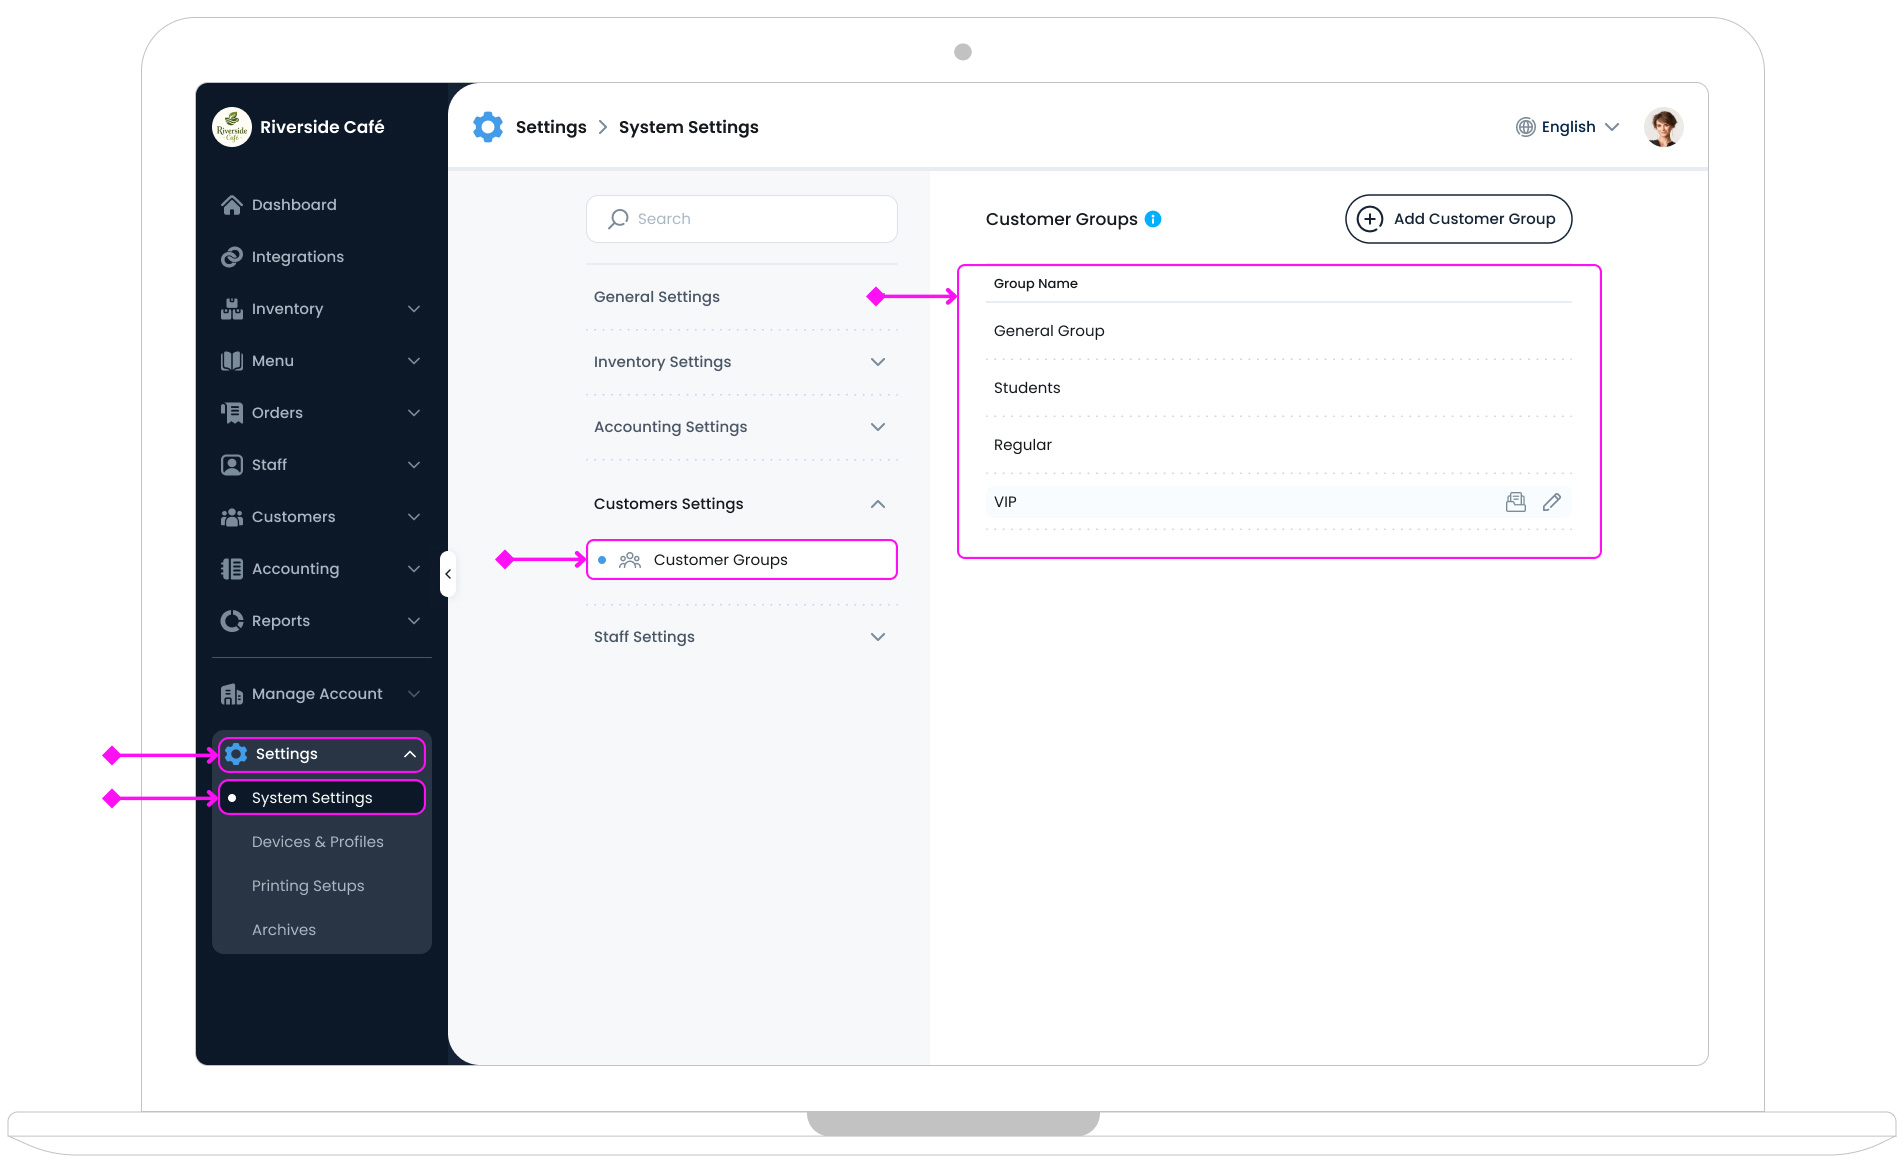Click inside the Search field
The image size is (1904, 1173).
[741, 218]
